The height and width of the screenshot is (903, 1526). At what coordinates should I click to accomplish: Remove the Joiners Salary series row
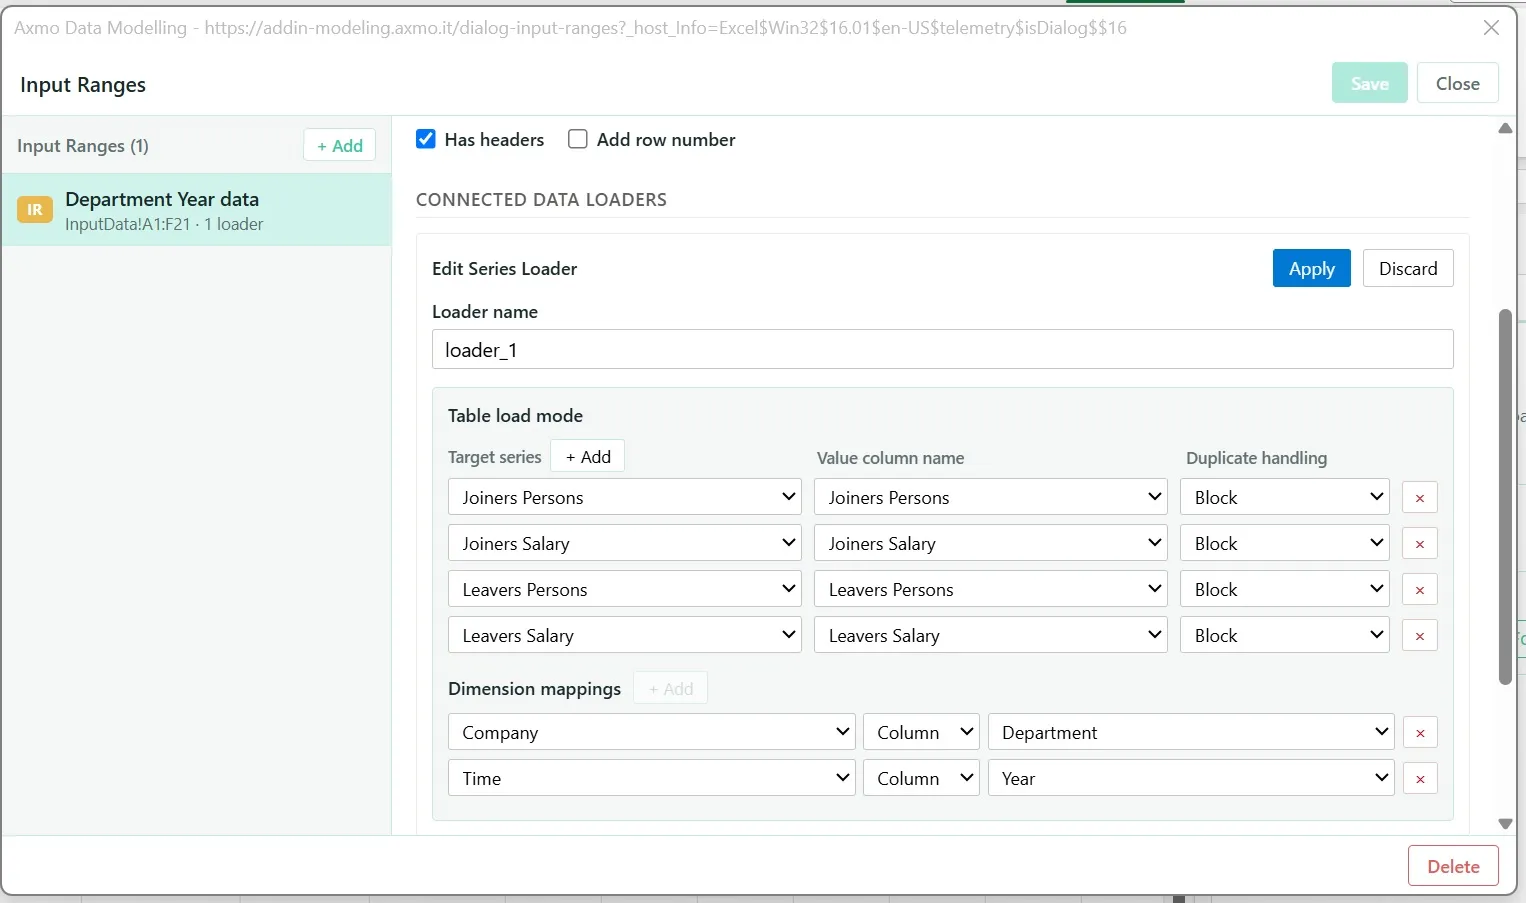point(1419,543)
